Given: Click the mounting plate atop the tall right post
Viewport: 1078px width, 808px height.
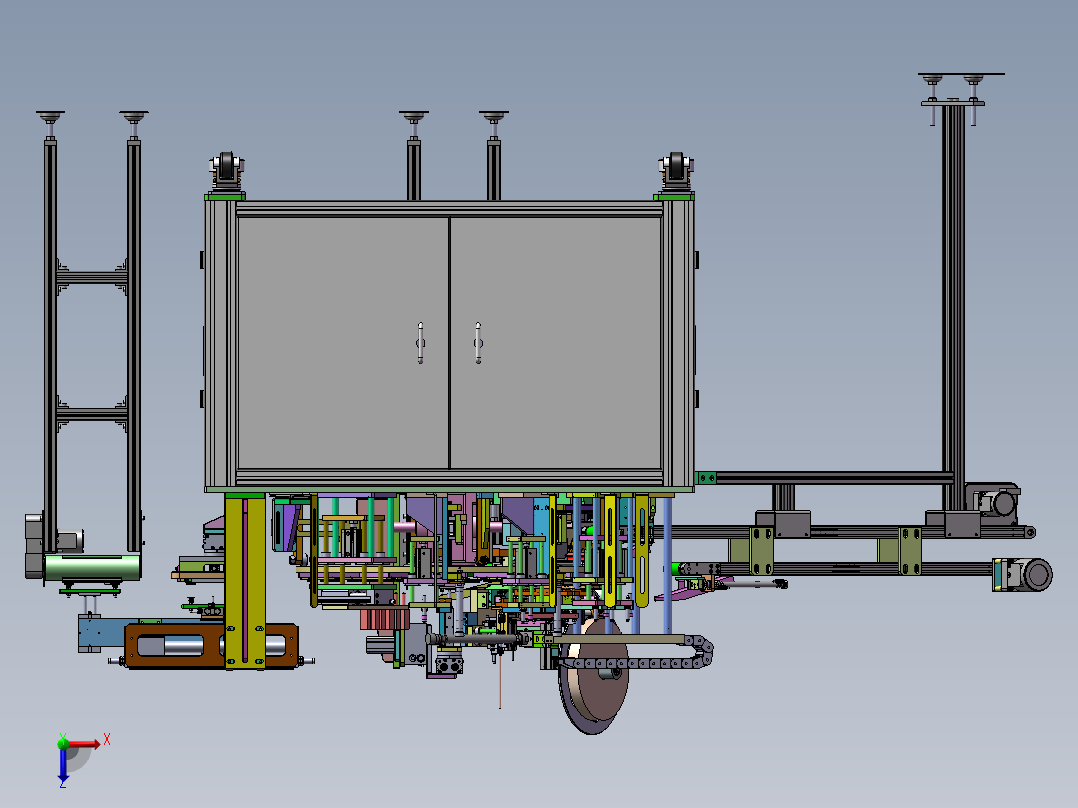Looking at the screenshot, I should (x=952, y=102).
